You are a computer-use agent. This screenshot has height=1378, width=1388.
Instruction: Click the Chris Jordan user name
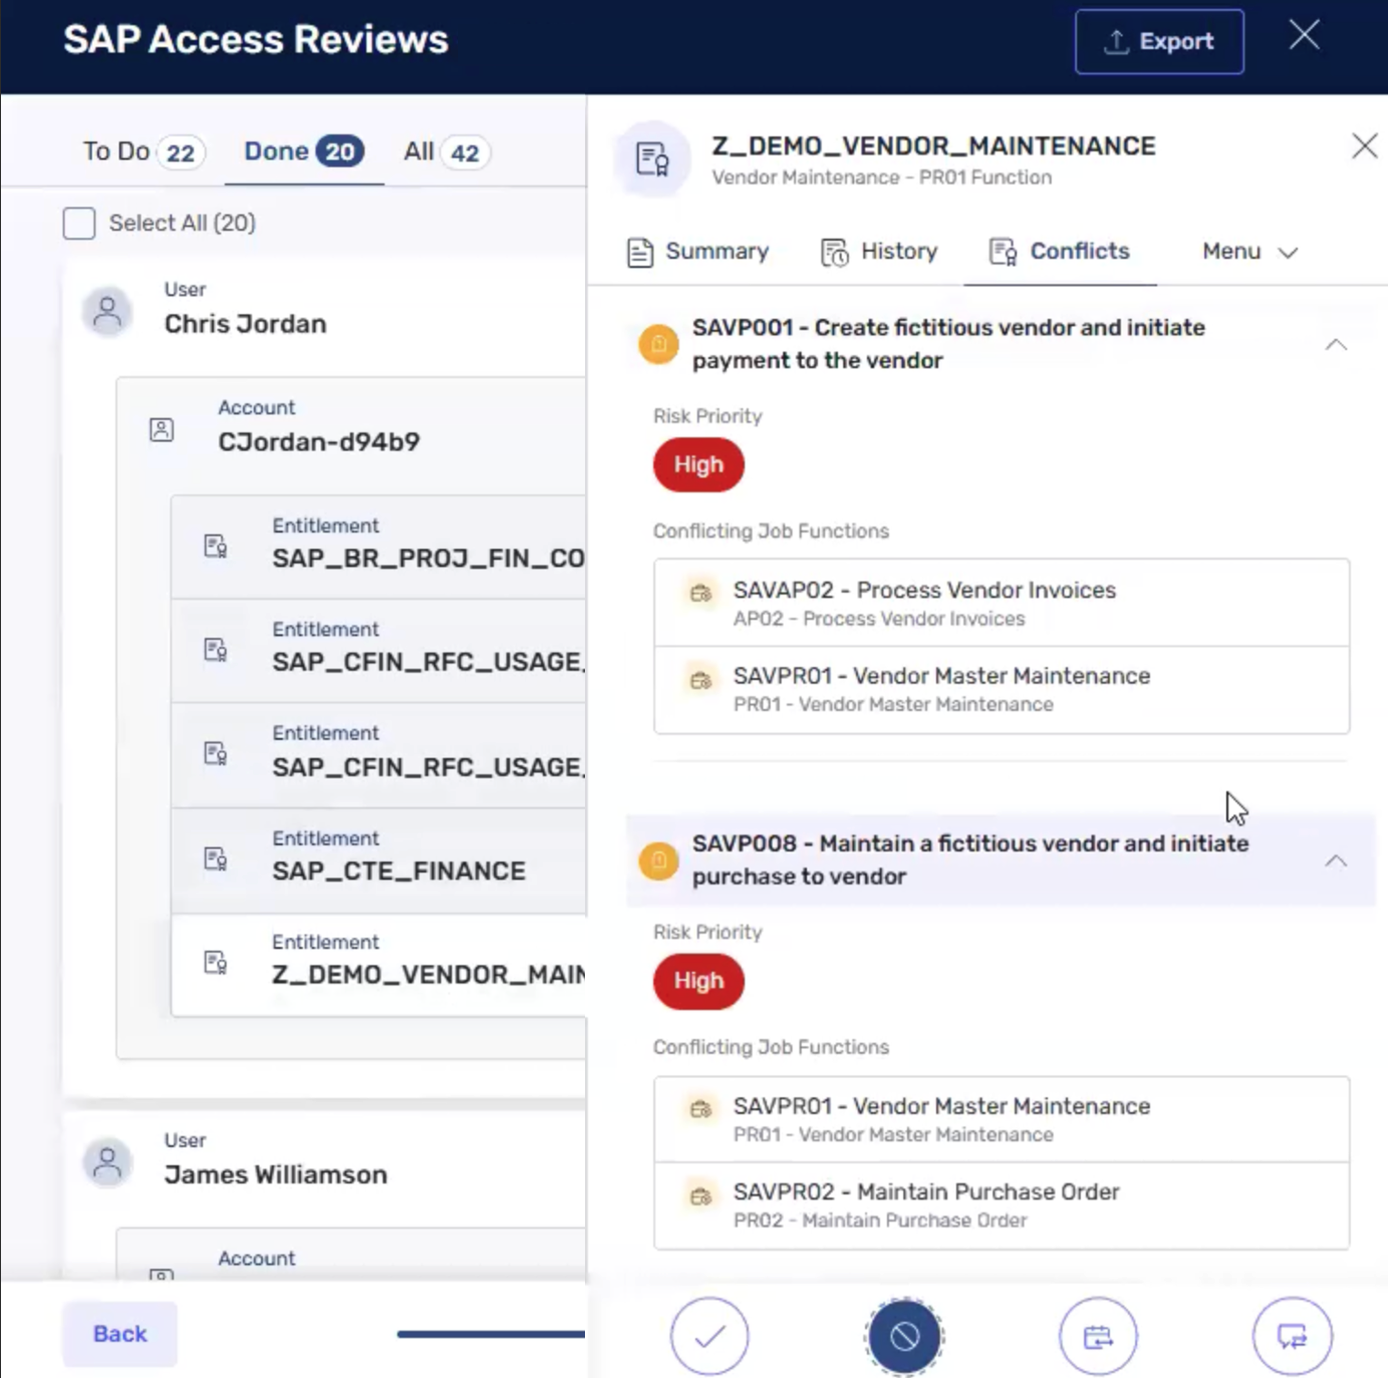(245, 324)
